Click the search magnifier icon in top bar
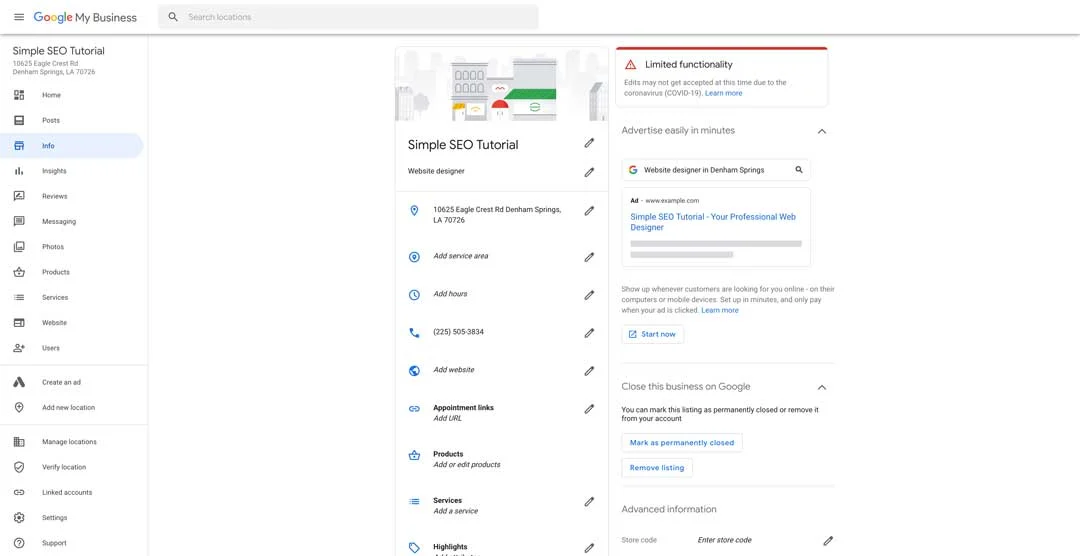This screenshot has height=556, width=1080. coord(173,17)
